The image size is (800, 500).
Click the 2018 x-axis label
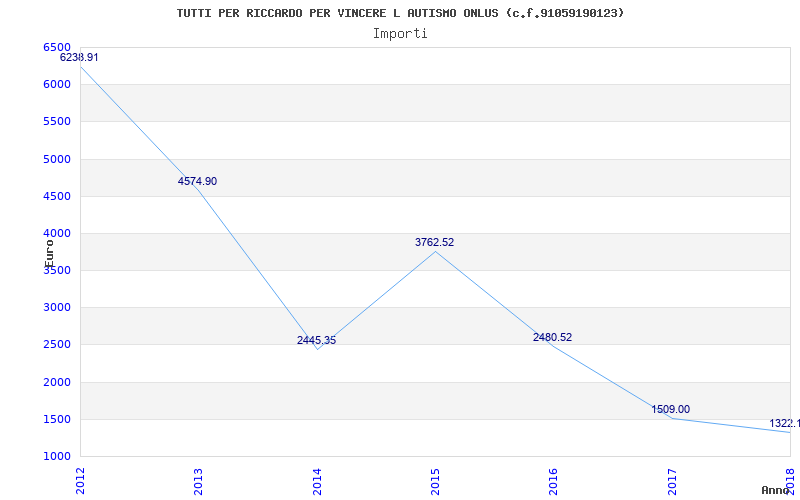pyautogui.click(x=790, y=482)
